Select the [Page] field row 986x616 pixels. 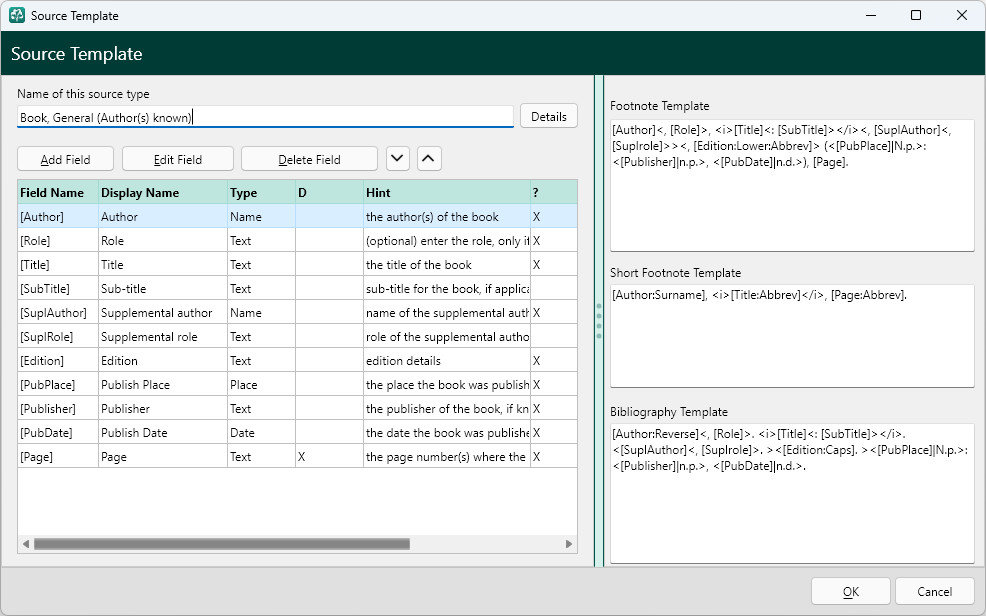[x=297, y=456]
